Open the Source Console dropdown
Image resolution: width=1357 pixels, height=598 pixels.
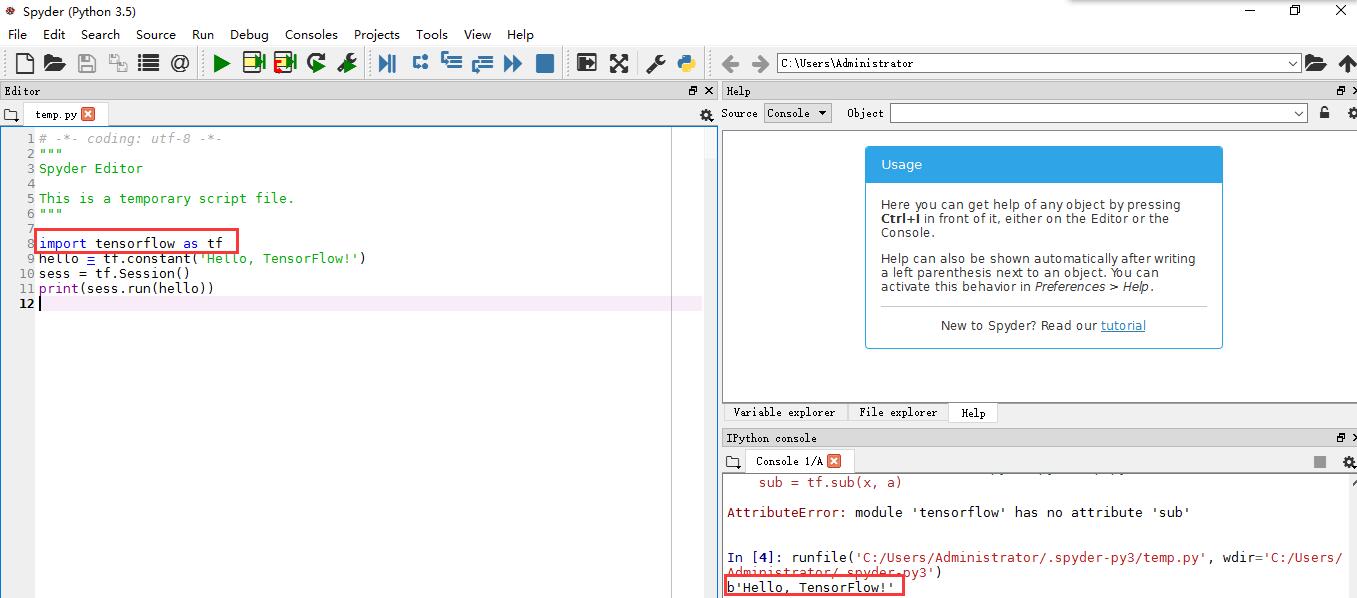click(x=797, y=113)
